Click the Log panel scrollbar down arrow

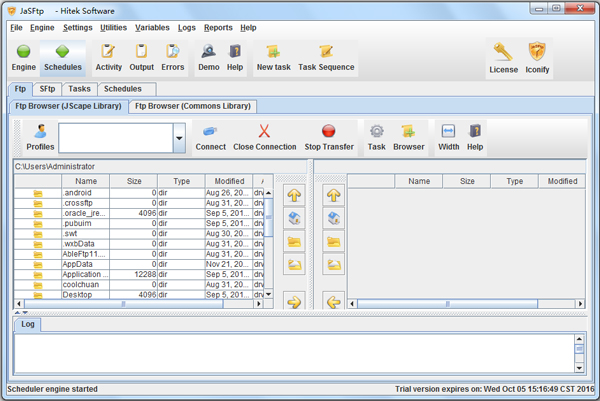tap(579, 368)
